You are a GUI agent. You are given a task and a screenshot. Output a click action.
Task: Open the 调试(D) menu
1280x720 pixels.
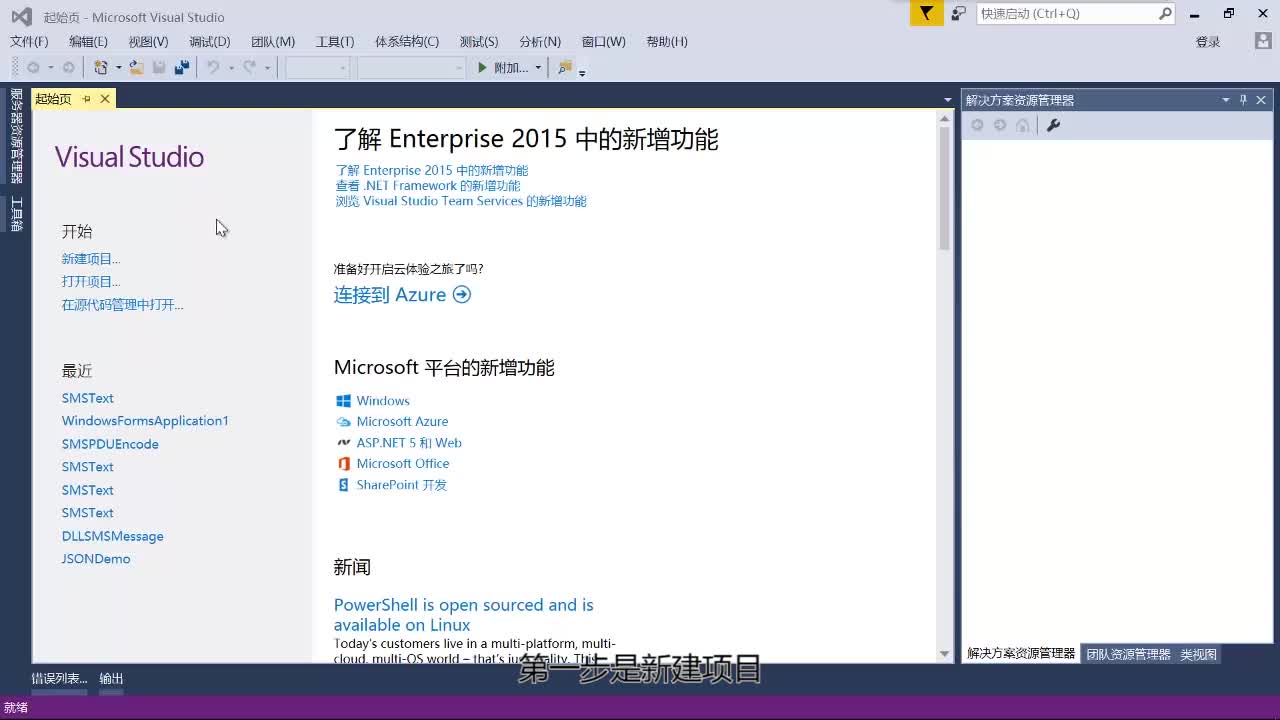[209, 41]
